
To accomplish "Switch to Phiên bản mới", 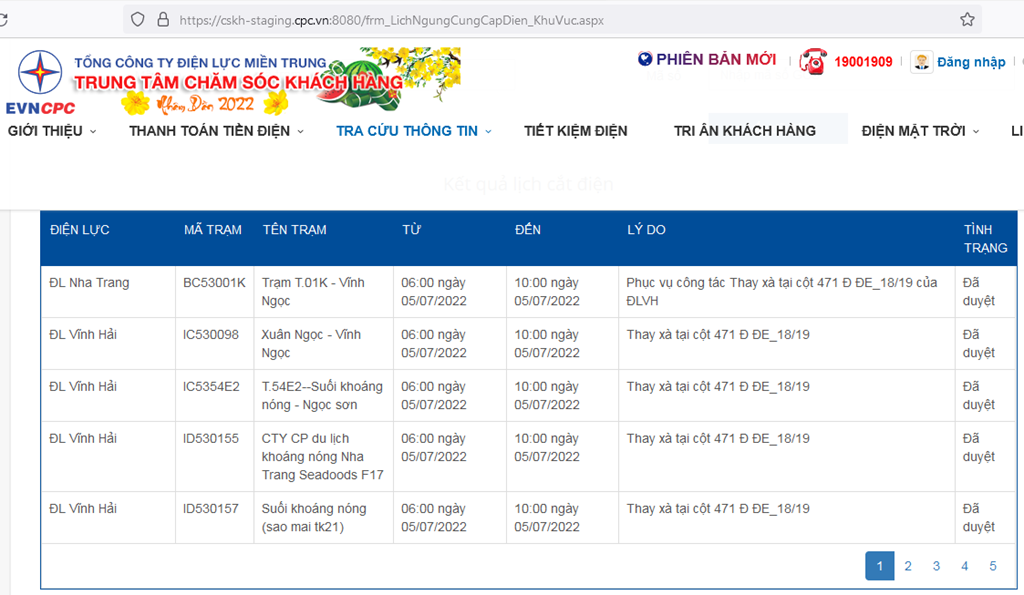I will click(x=716, y=60).
